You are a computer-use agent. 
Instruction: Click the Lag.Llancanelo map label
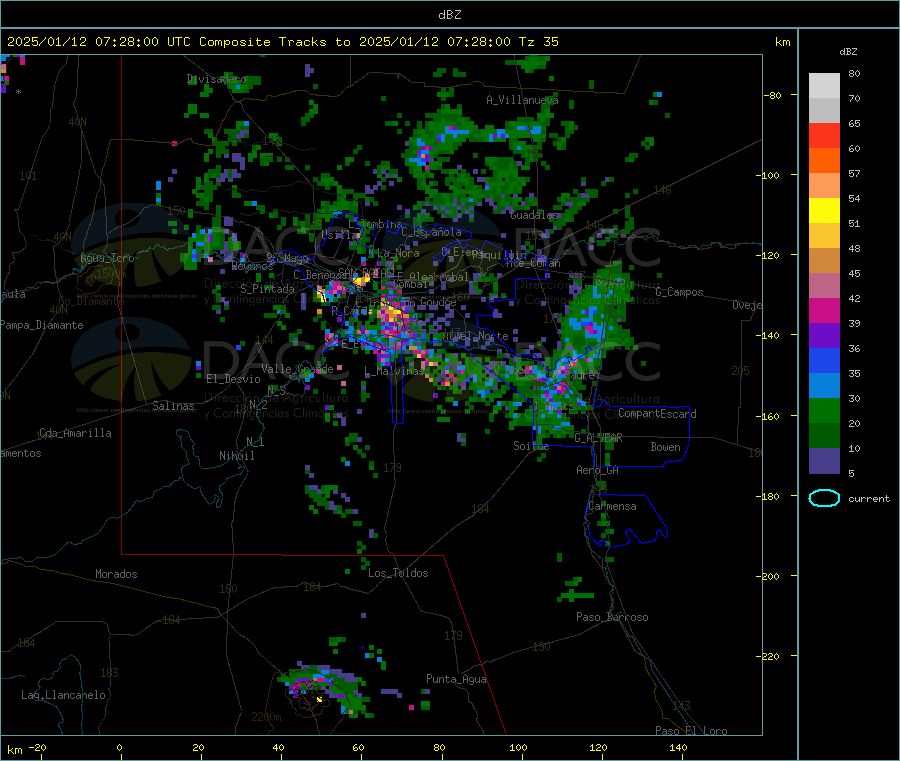pos(64,696)
